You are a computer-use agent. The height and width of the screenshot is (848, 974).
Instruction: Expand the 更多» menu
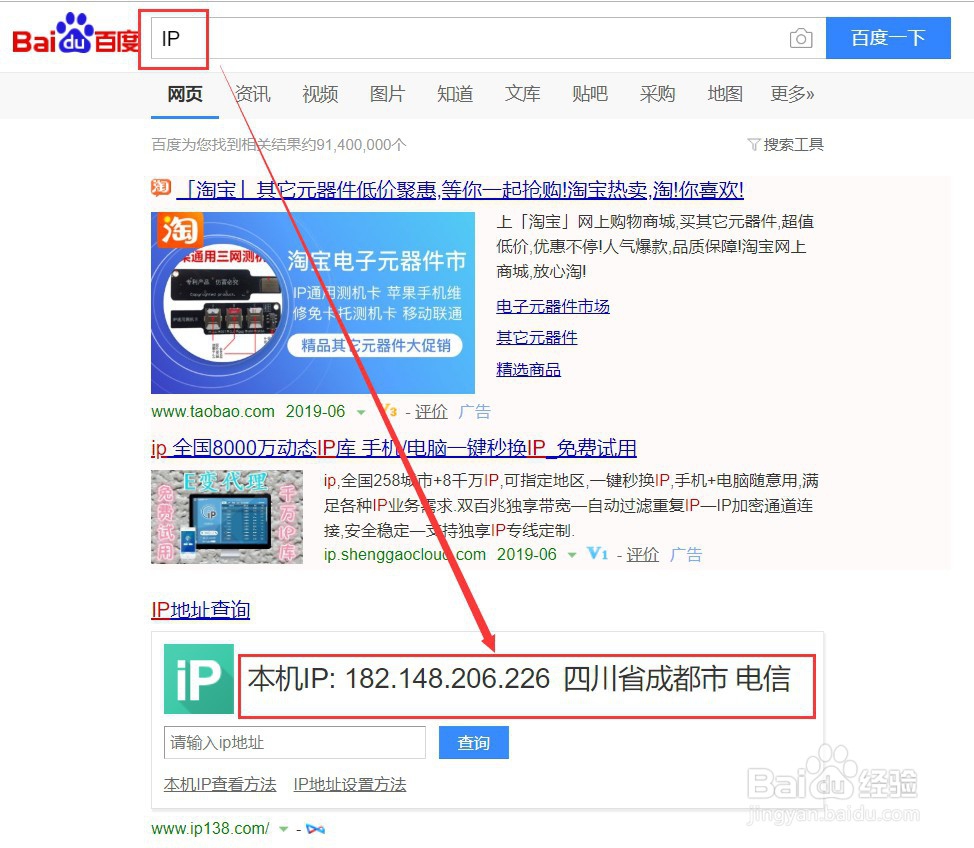[792, 94]
